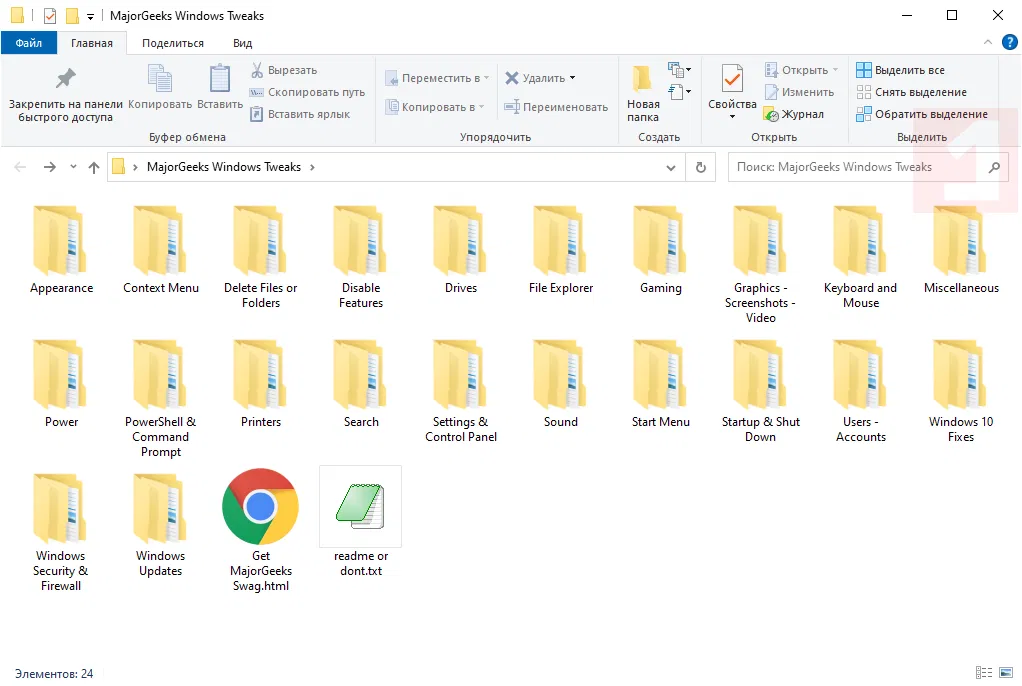Open easy access dropdown in Создать group

click(679, 91)
